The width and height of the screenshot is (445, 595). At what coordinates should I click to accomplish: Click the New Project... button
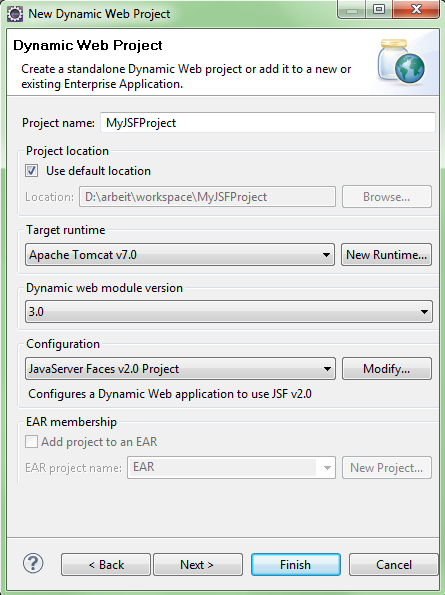point(387,468)
